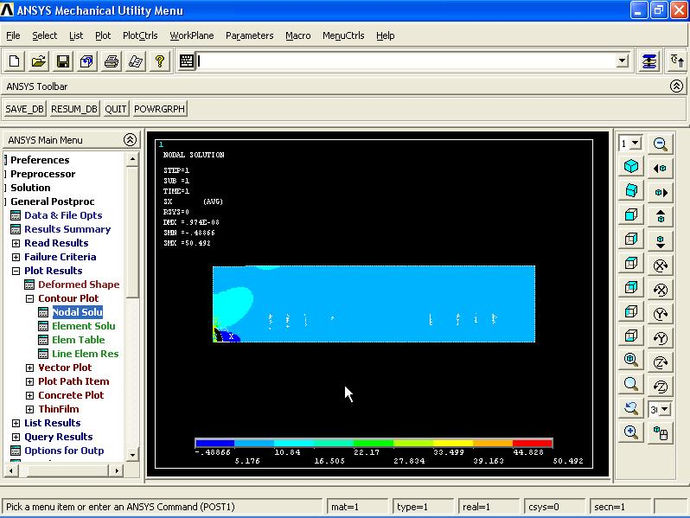Click the Pan Model Right icon
The width and height of the screenshot is (690, 518).
pyautogui.click(x=660, y=192)
